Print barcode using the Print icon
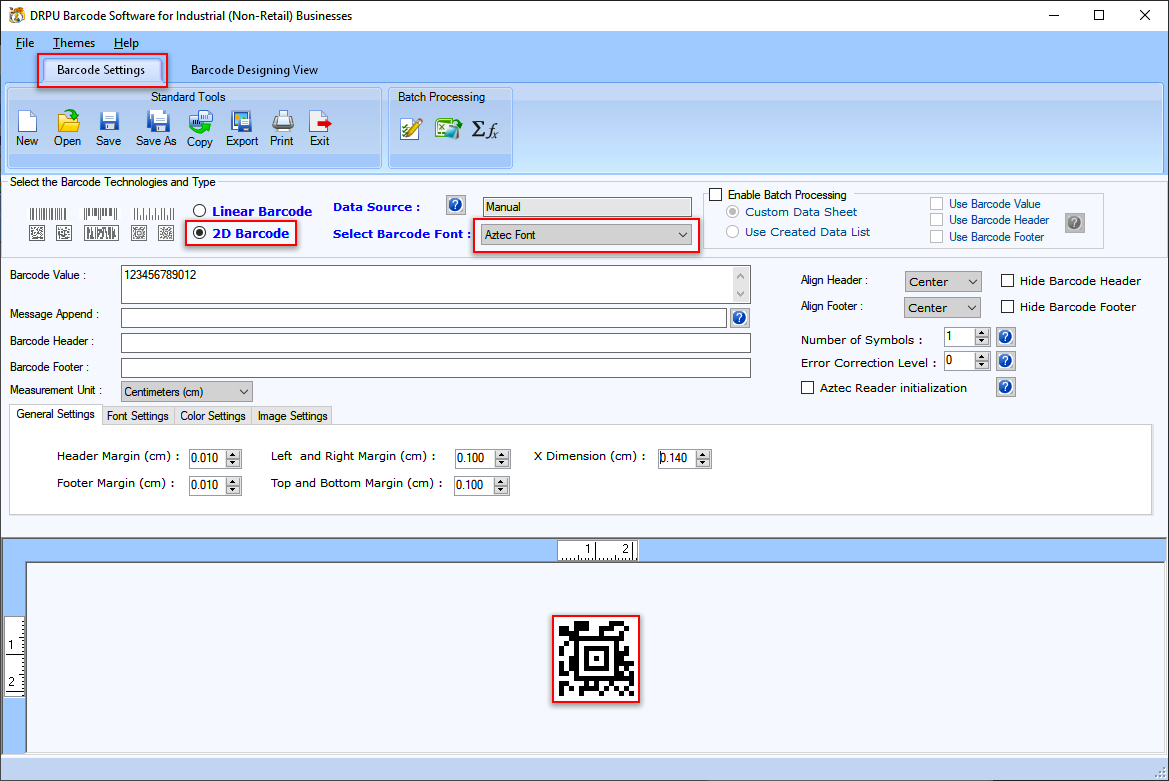The width and height of the screenshot is (1169, 781). click(282, 129)
